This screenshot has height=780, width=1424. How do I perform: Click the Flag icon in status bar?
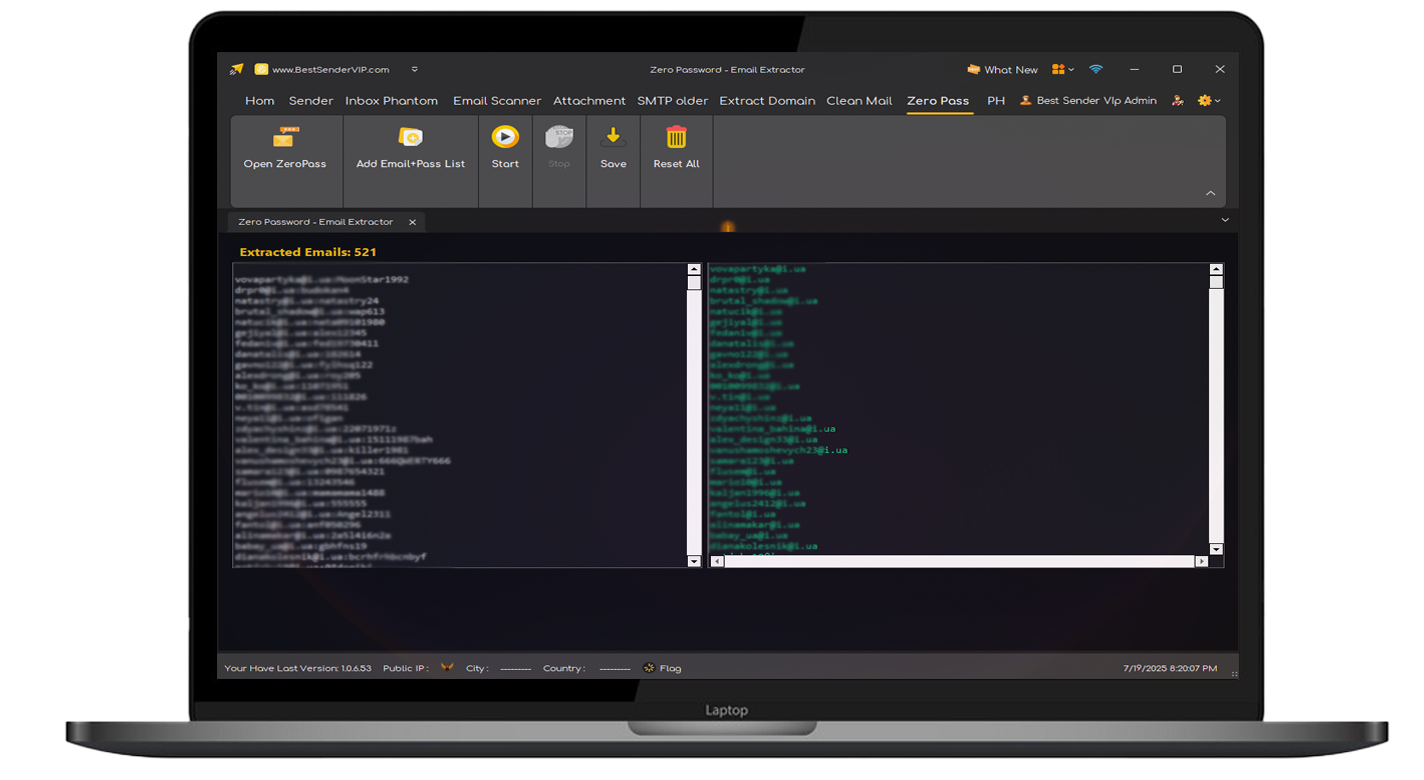pyautogui.click(x=649, y=667)
